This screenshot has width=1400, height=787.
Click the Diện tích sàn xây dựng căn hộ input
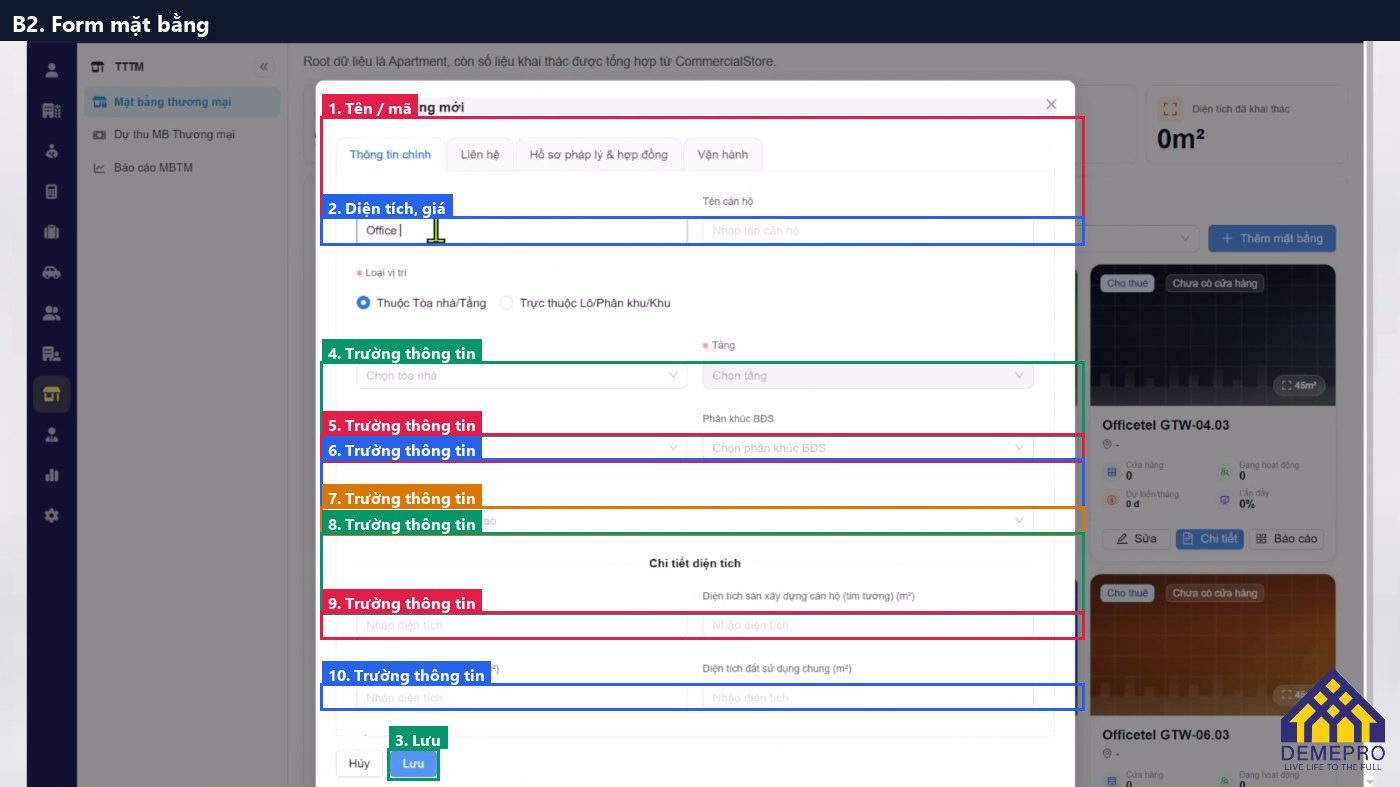868,625
